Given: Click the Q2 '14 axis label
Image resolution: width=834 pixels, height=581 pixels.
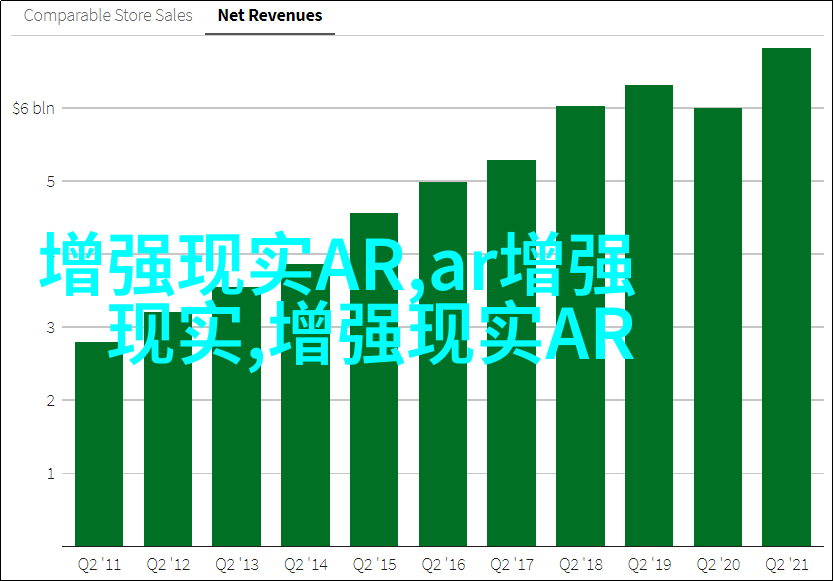Looking at the screenshot, I should pyautogui.click(x=305, y=565).
